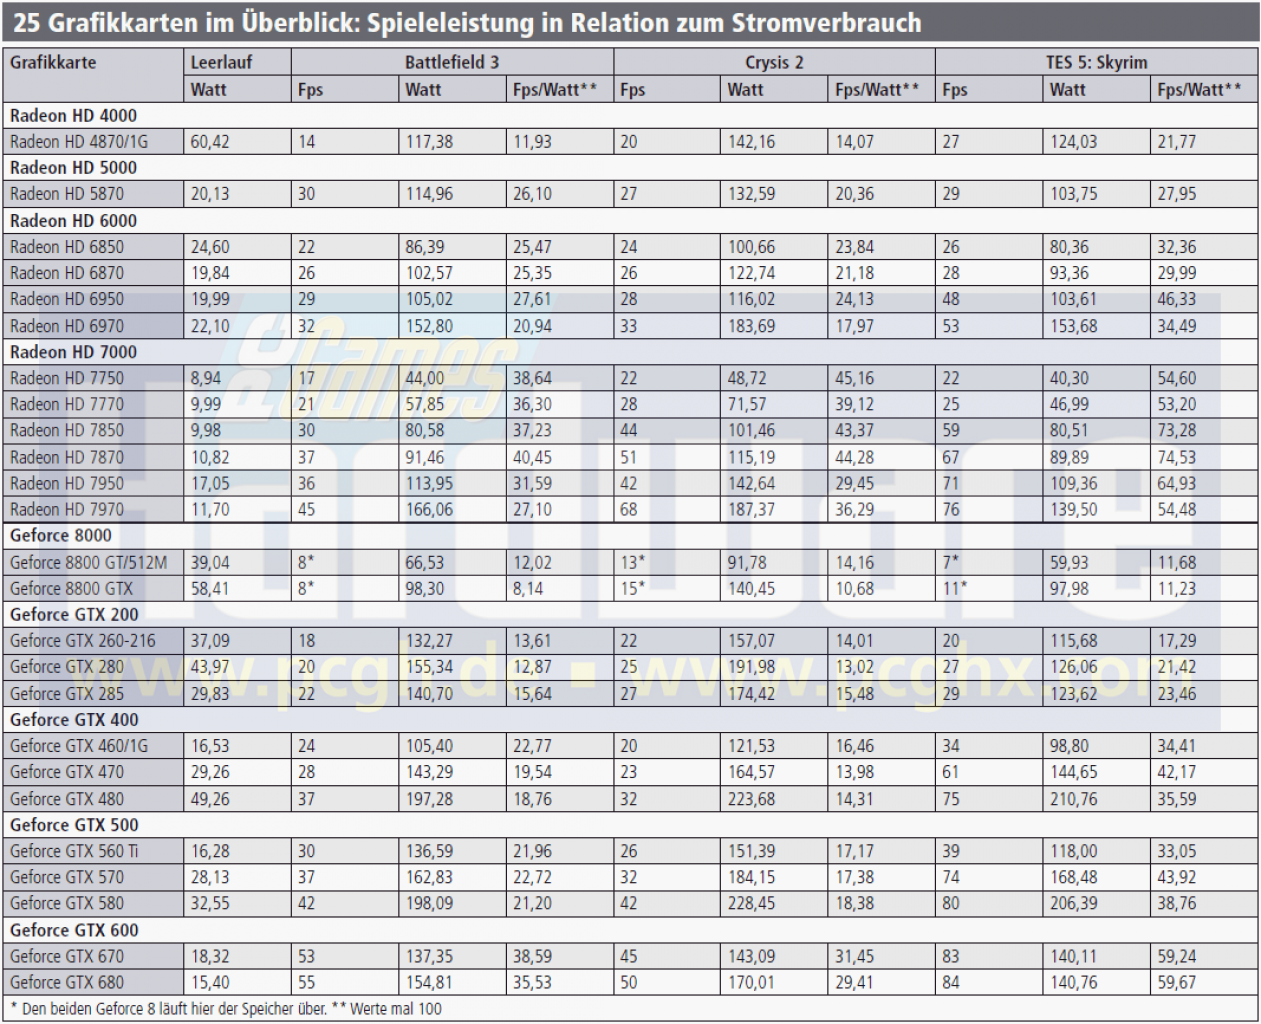Click the 'Battlefield 3' column group header
1261x1024 pixels.
click(x=452, y=62)
